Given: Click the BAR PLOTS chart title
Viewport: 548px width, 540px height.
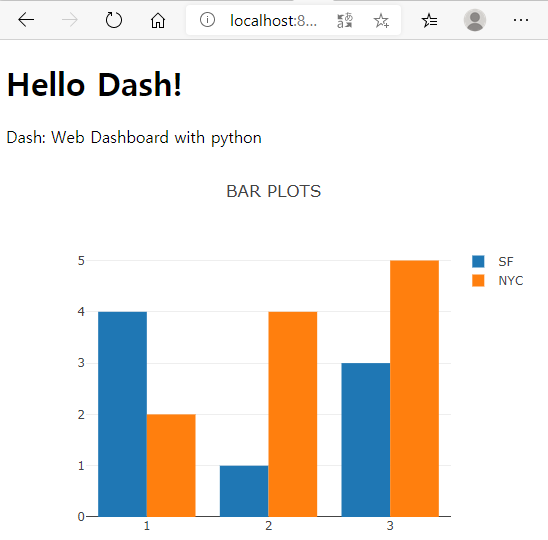Looking at the screenshot, I should 274,191.
